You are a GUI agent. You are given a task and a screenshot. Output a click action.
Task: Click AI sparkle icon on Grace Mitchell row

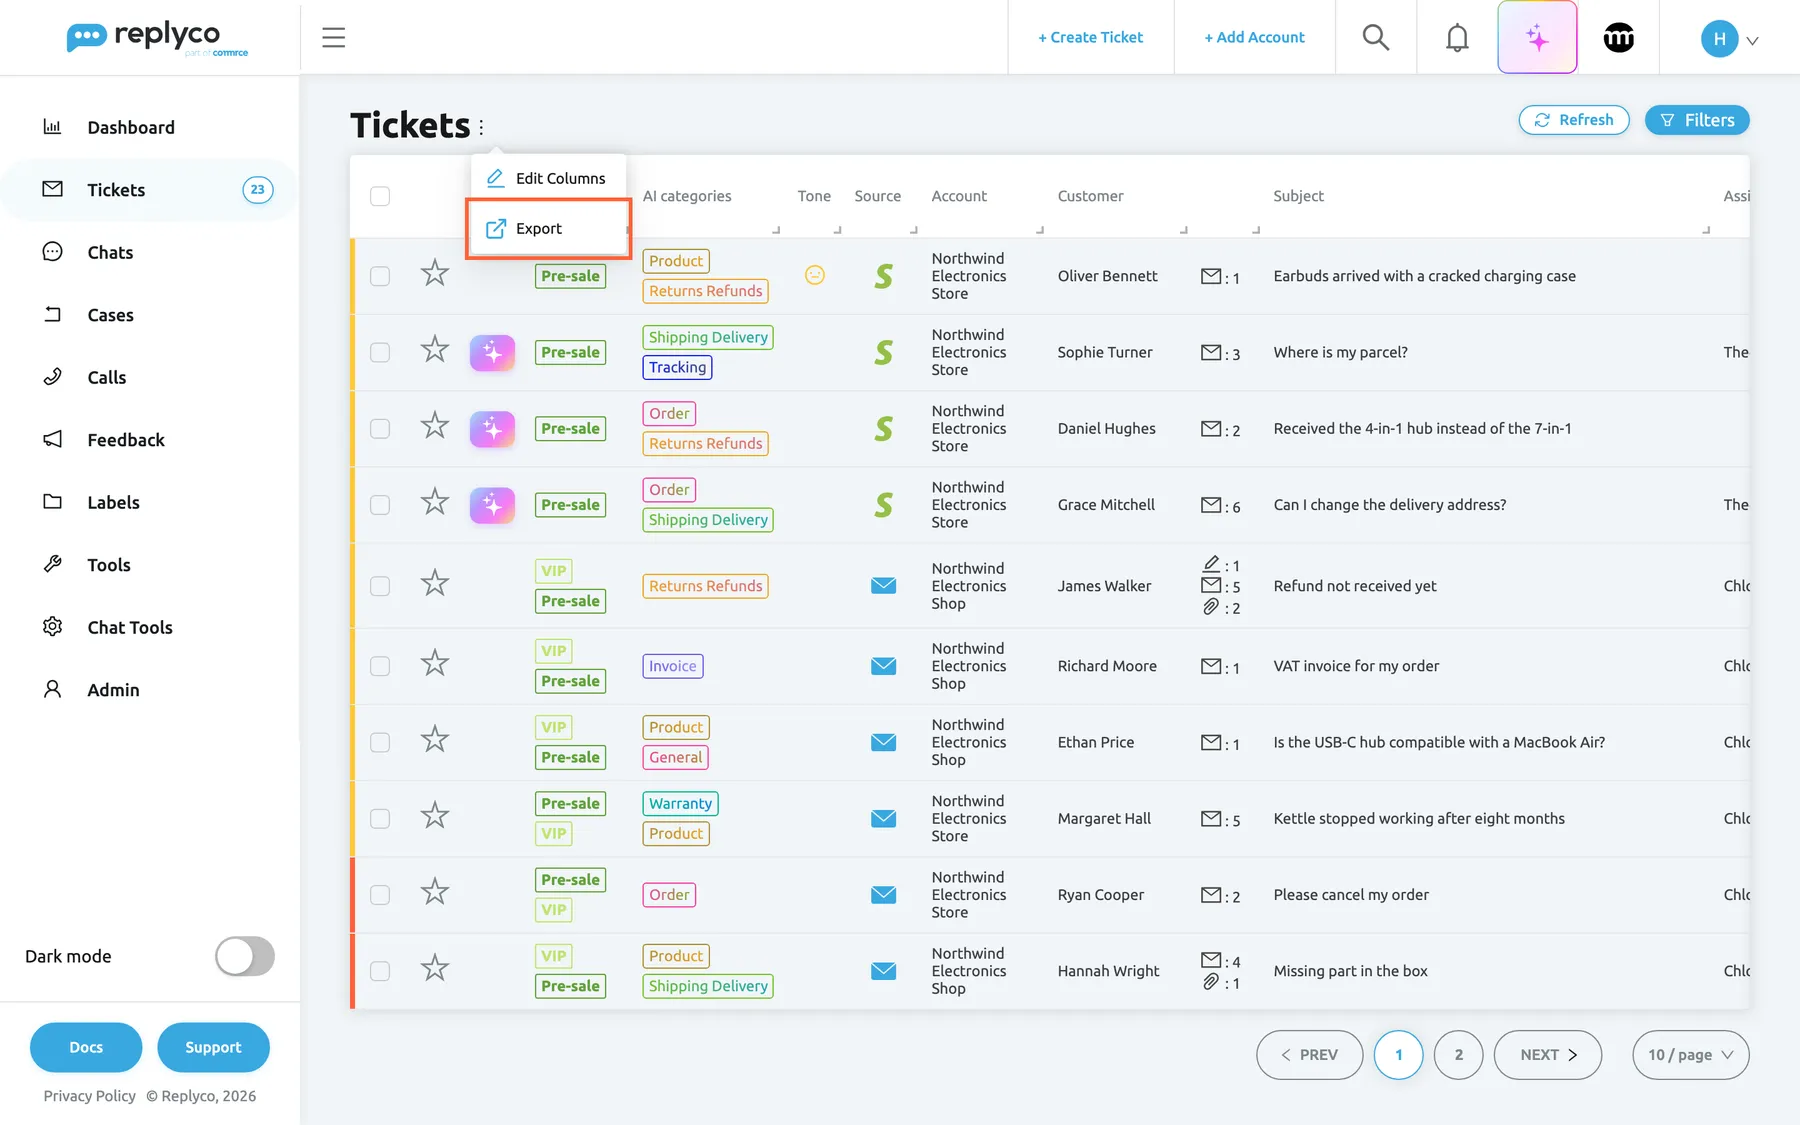pyautogui.click(x=492, y=505)
